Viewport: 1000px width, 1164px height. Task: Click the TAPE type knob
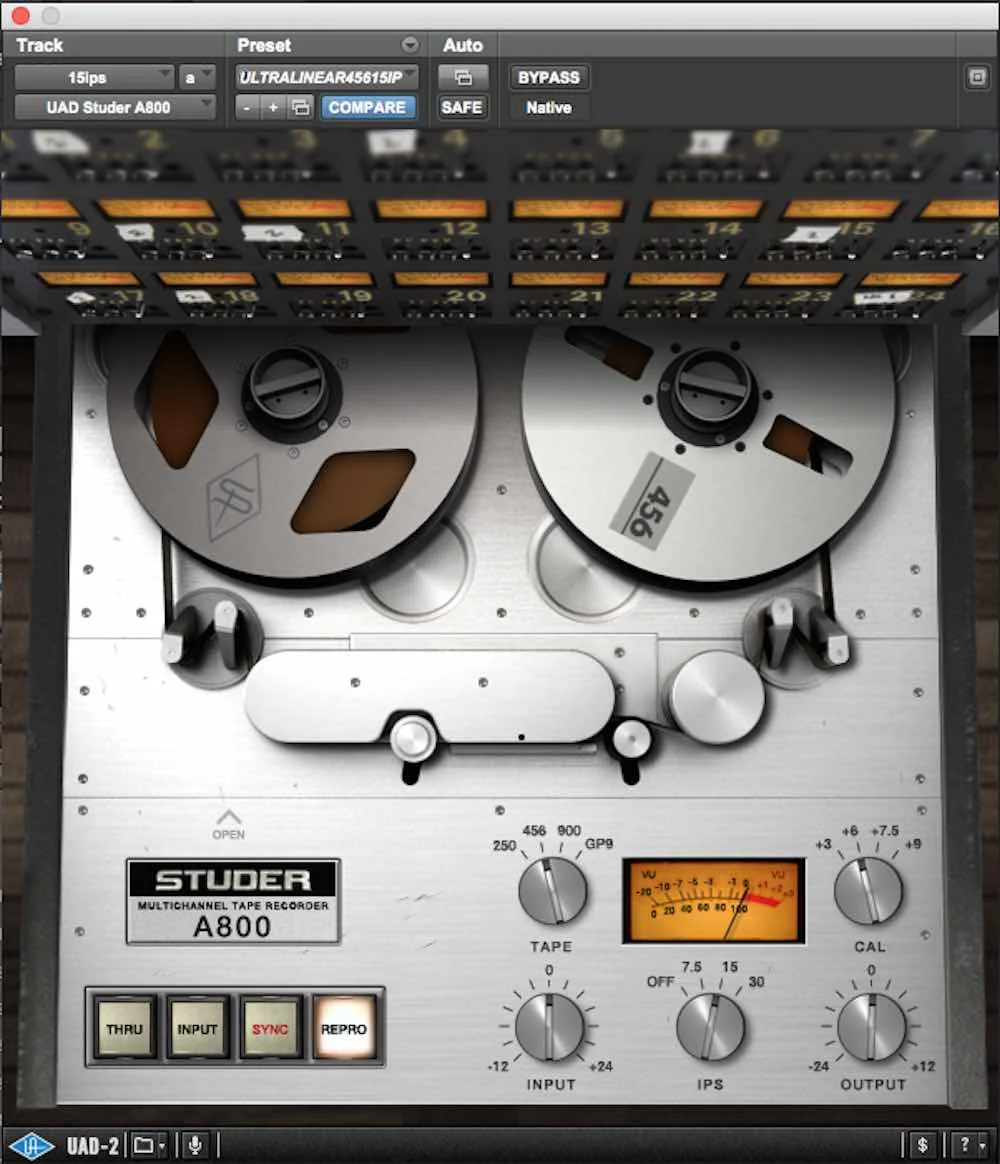point(552,891)
